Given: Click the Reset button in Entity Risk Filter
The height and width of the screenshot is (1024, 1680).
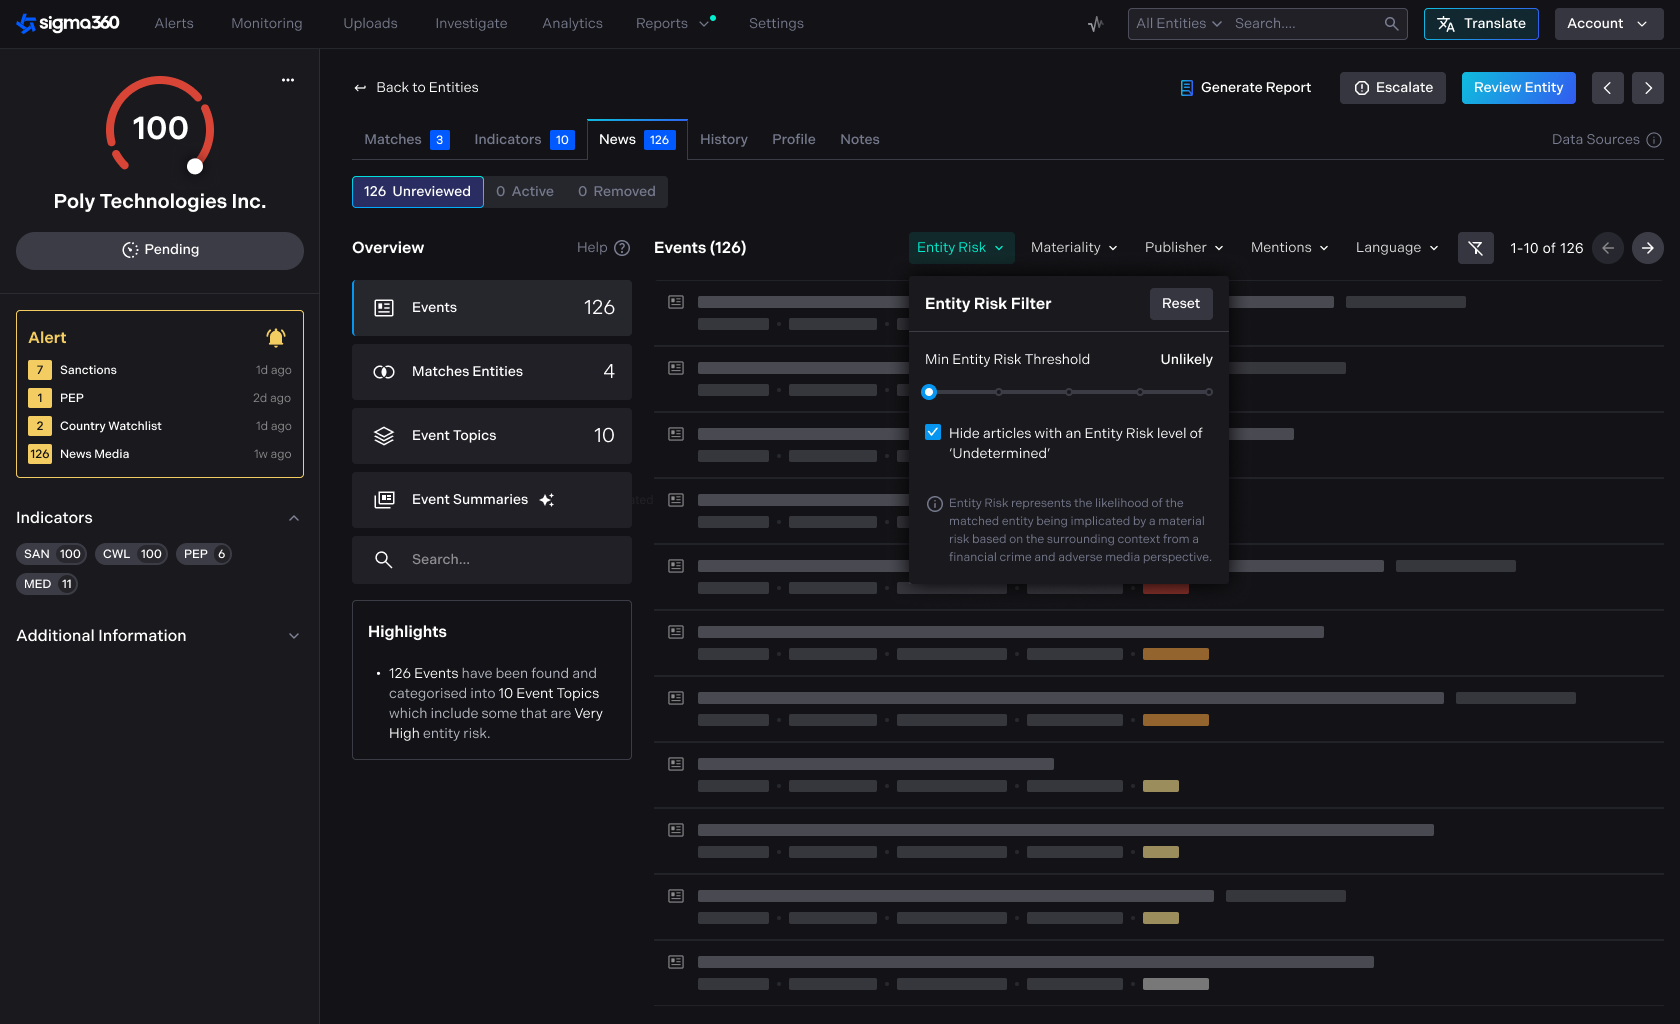Looking at the screenshot, I should [1181, 304].
